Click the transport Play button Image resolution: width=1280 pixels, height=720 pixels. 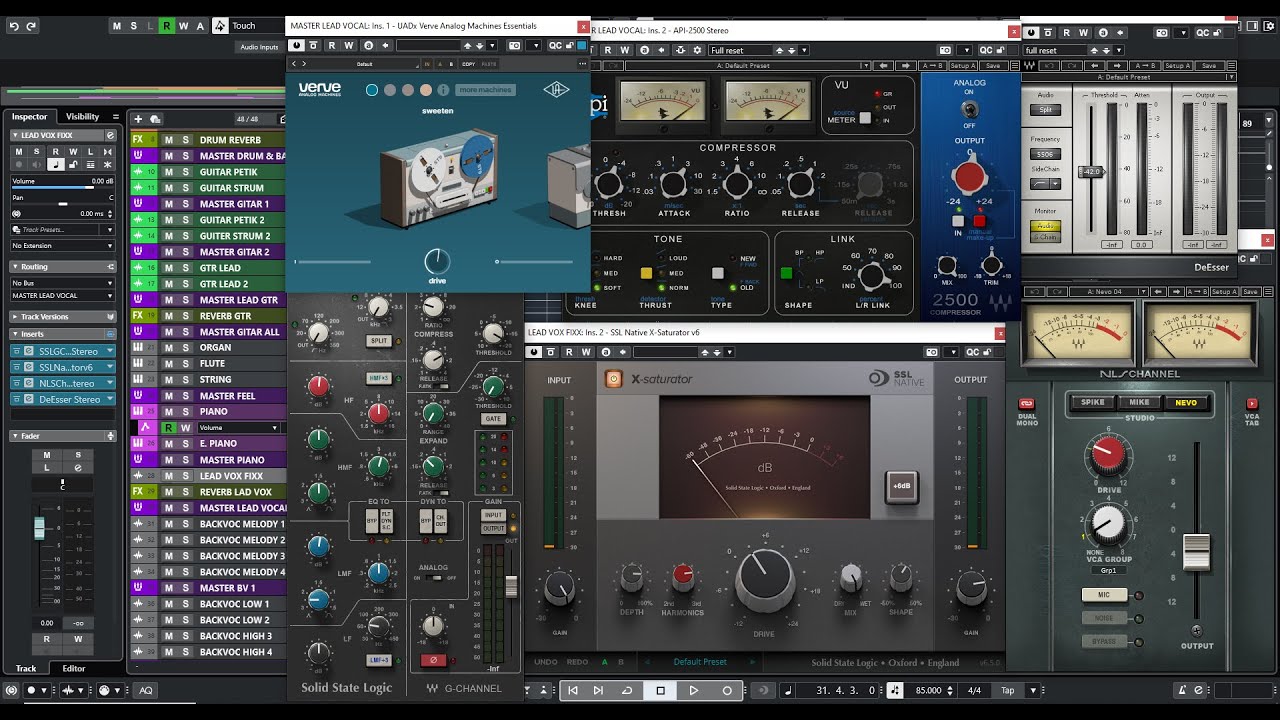[x=694, y=690]
